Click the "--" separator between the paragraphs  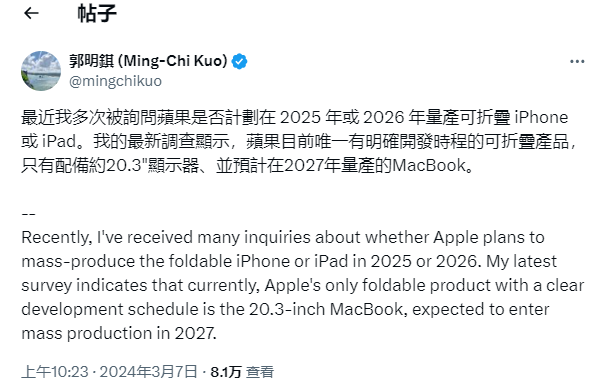point(28,214)
